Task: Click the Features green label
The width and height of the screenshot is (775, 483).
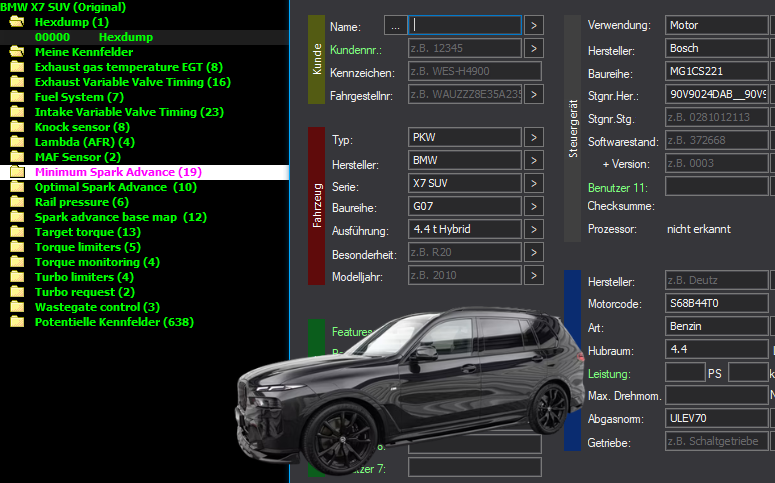Action: [x=352, y=332]
